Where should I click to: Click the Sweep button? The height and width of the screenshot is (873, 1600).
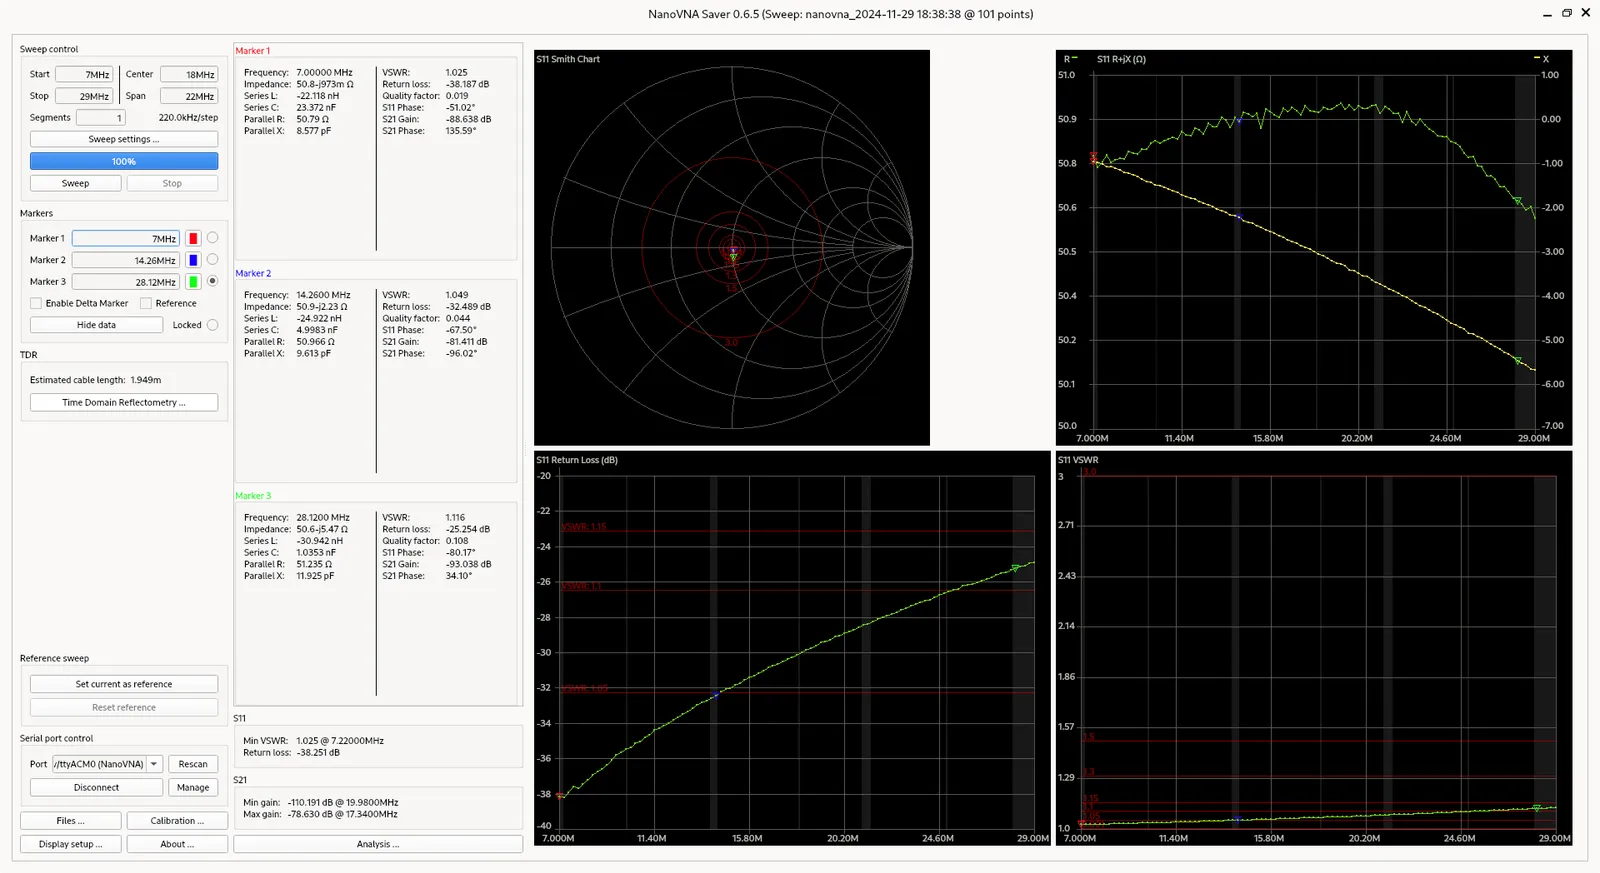coord(76,183)
